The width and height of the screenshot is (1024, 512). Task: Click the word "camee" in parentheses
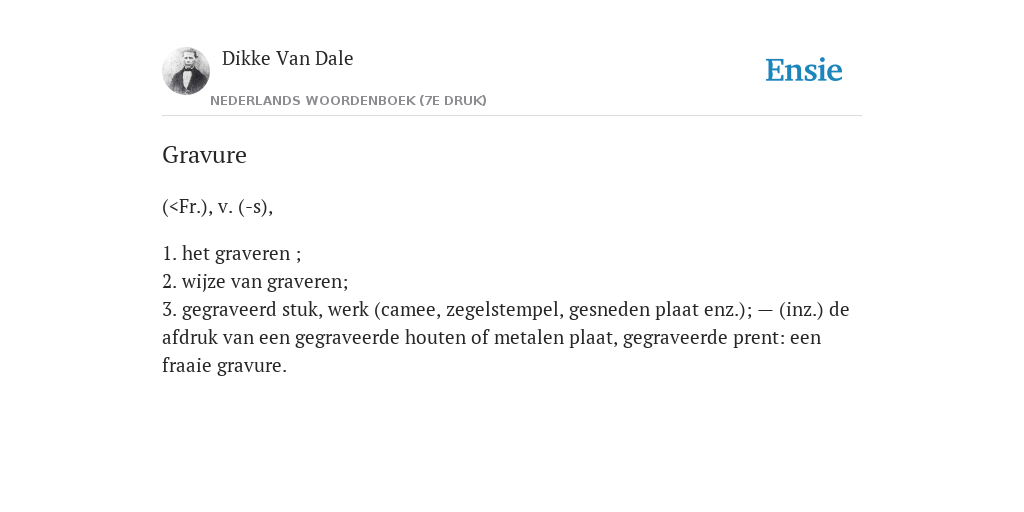[409, 310]
